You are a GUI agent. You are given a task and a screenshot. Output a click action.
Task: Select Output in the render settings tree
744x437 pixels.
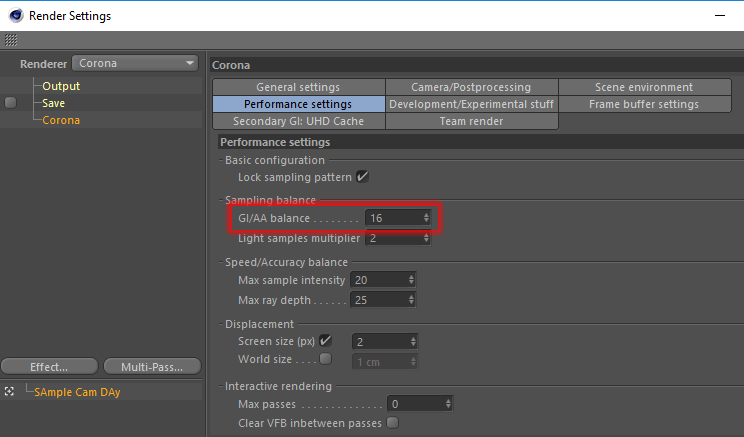pos(61,86)
